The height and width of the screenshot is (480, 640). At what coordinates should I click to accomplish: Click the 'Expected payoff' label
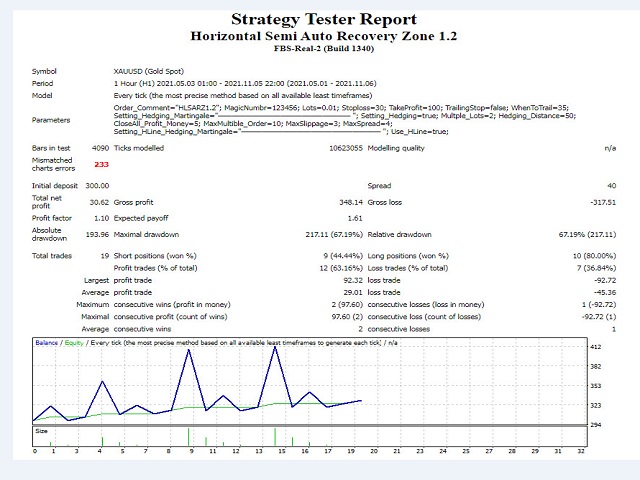click(x=141, y=218)
